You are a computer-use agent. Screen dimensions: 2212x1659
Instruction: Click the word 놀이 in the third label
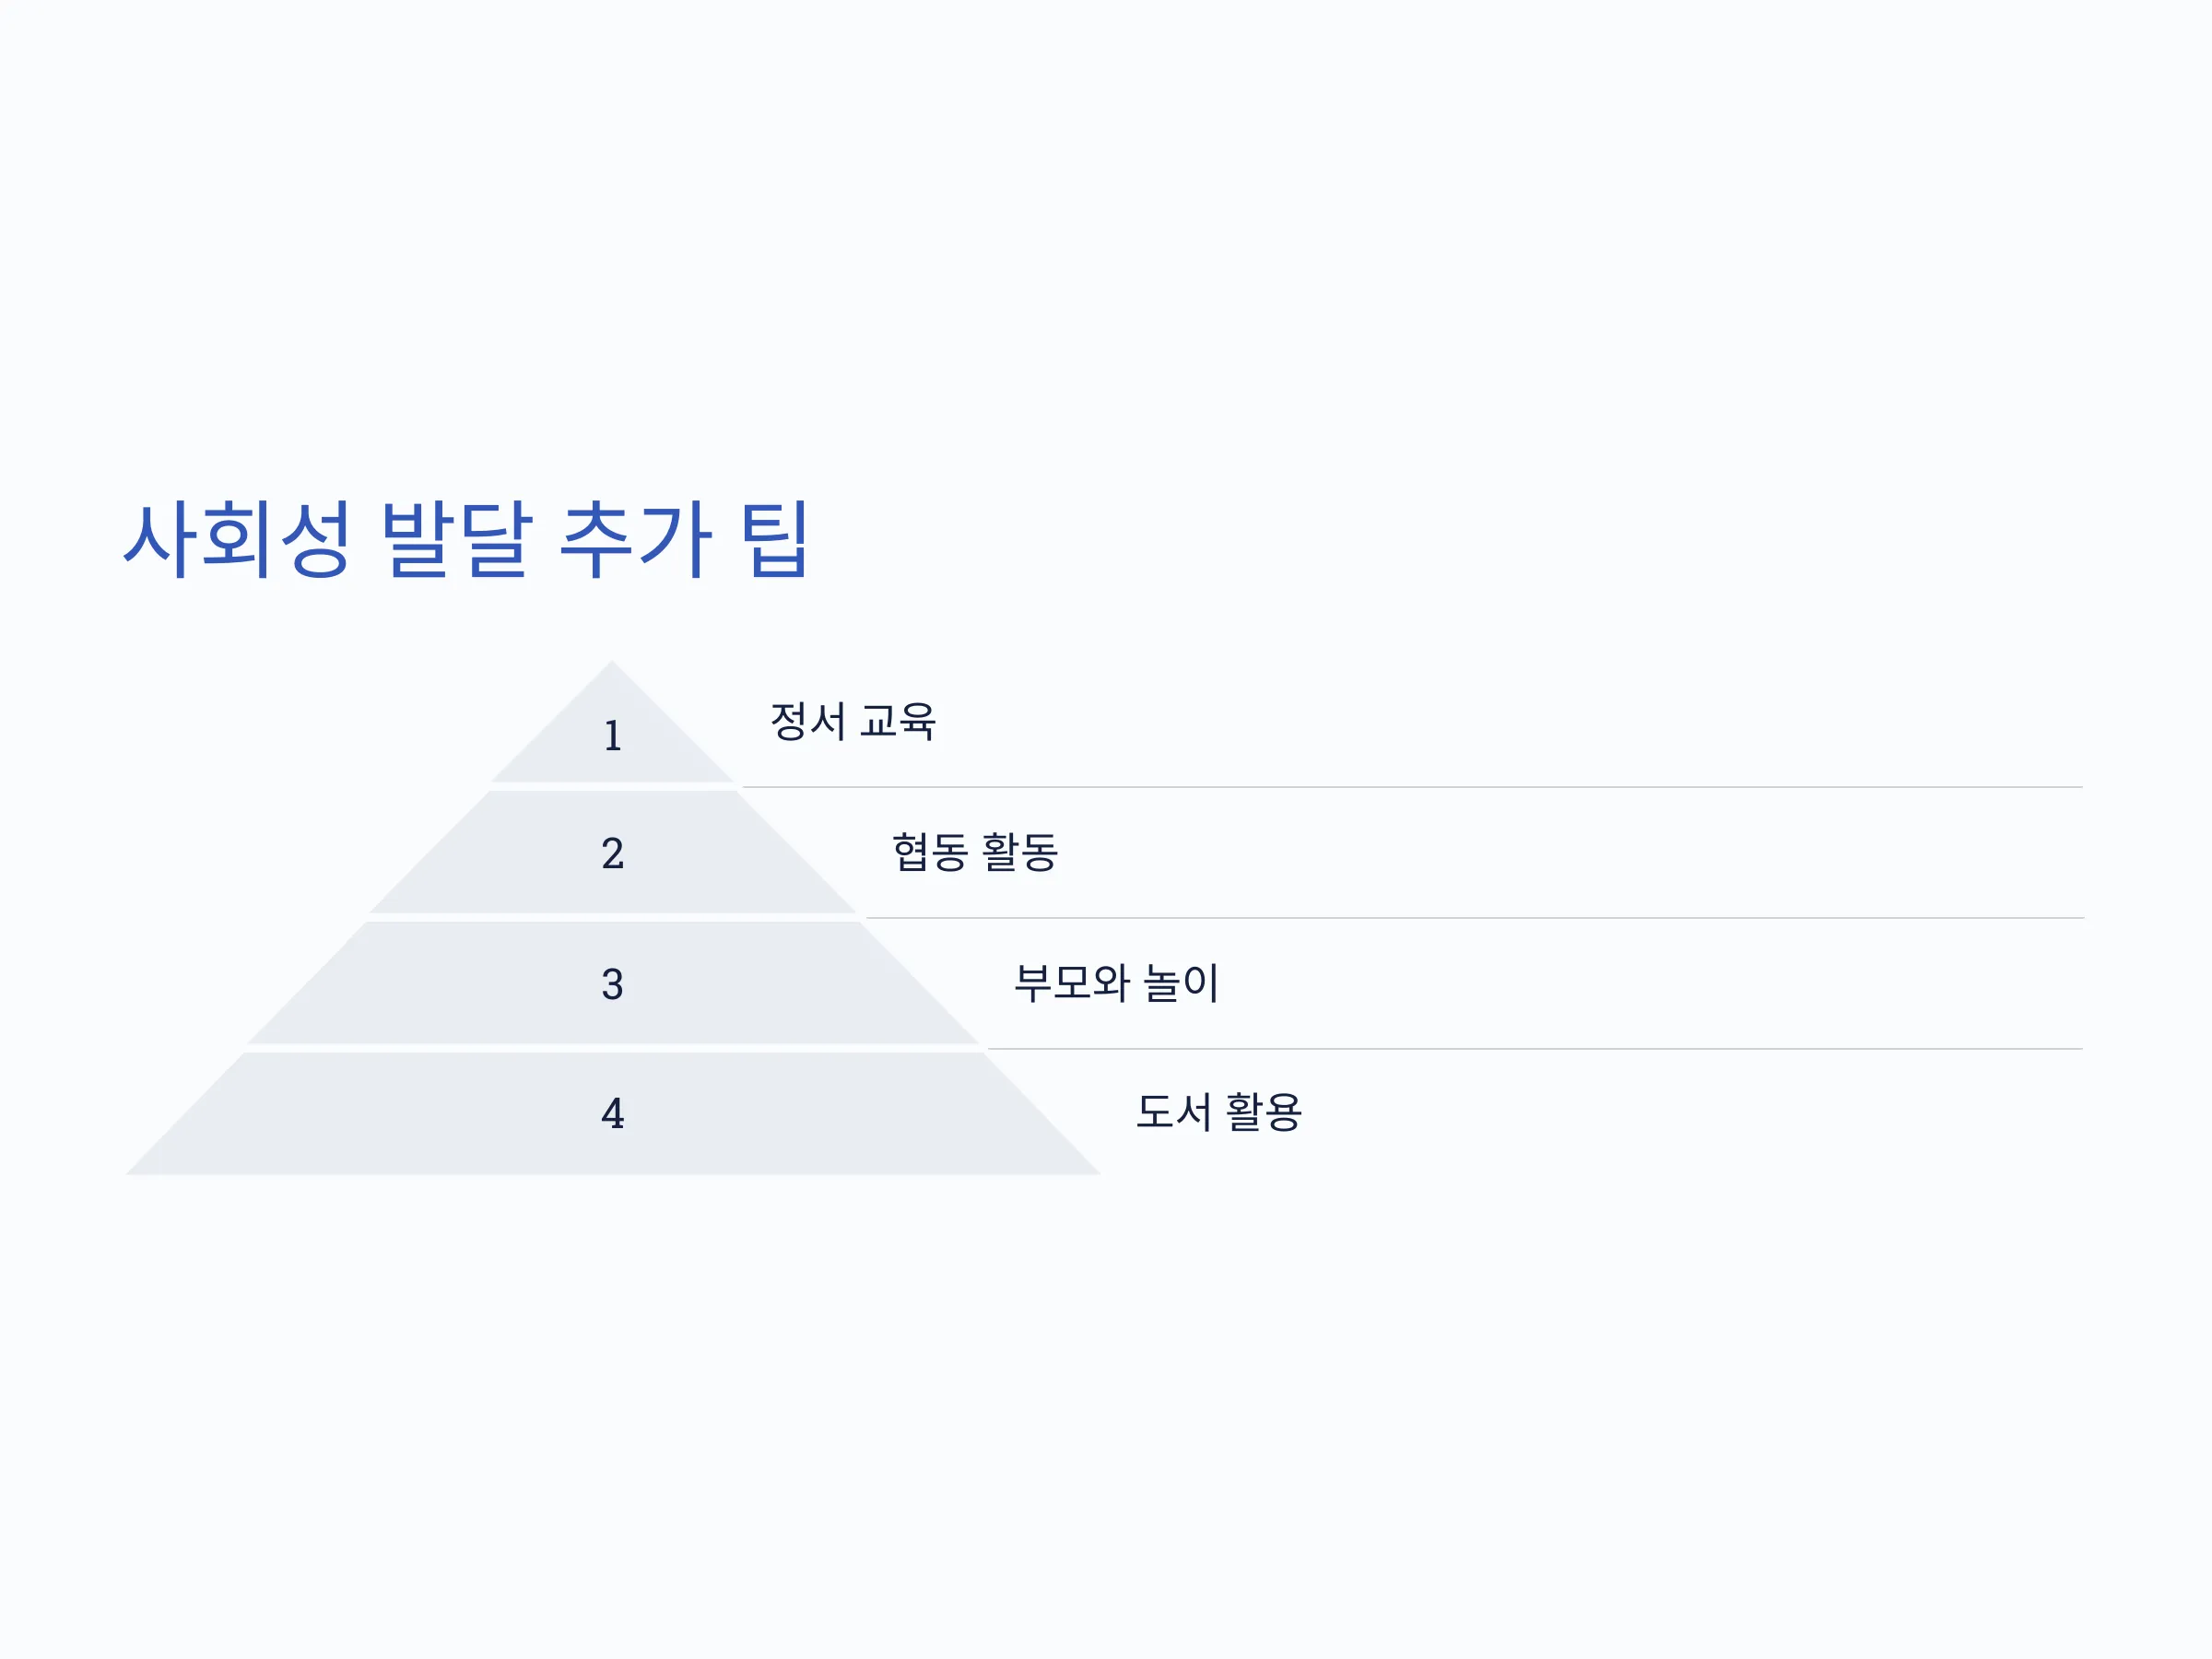1182,982
